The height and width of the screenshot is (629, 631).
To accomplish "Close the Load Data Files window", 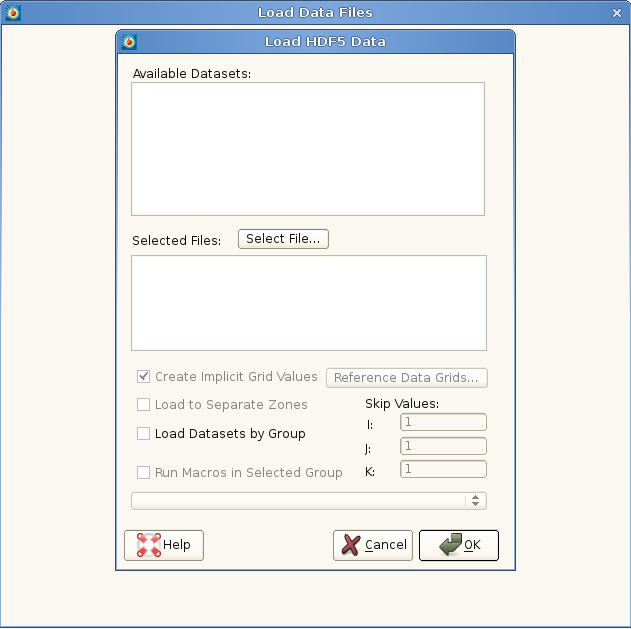I will 617,12.
